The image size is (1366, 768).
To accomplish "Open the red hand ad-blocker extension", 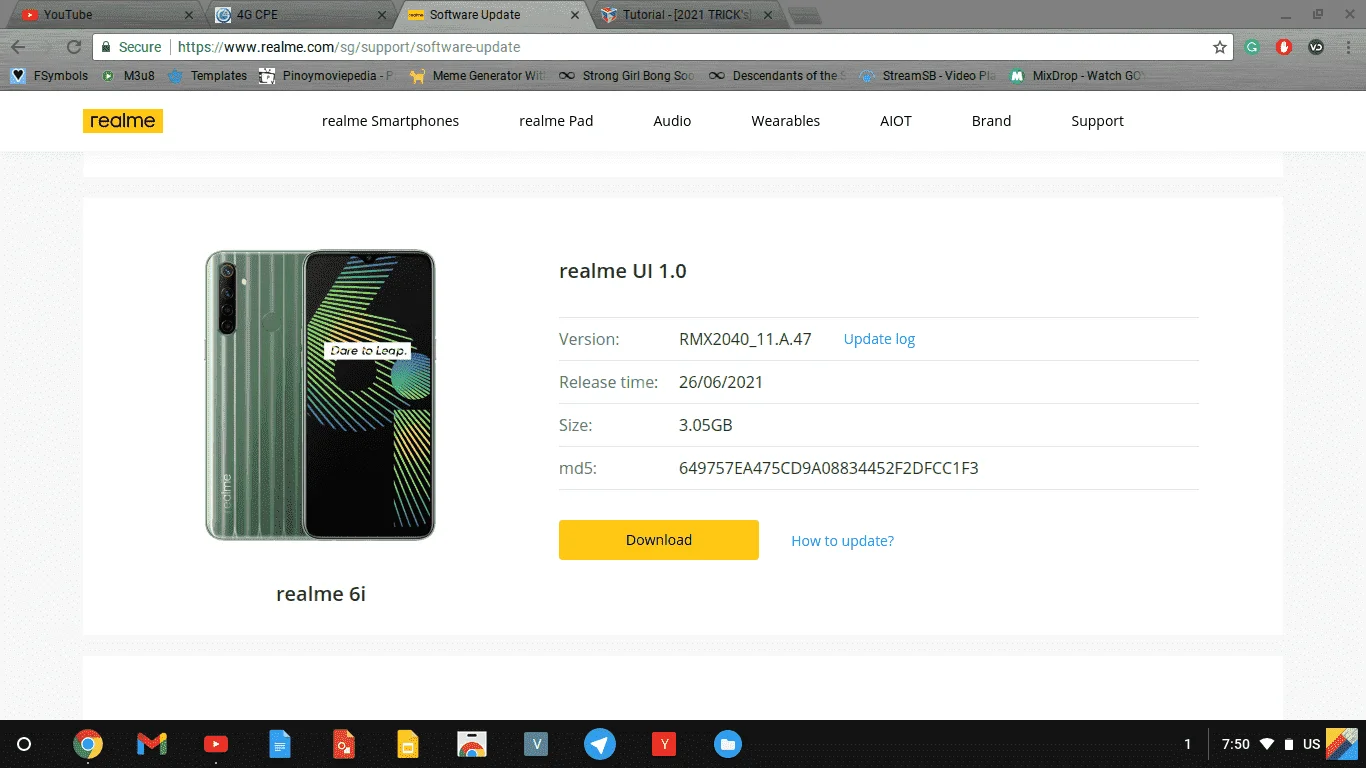I will [x=1284, y=47].
